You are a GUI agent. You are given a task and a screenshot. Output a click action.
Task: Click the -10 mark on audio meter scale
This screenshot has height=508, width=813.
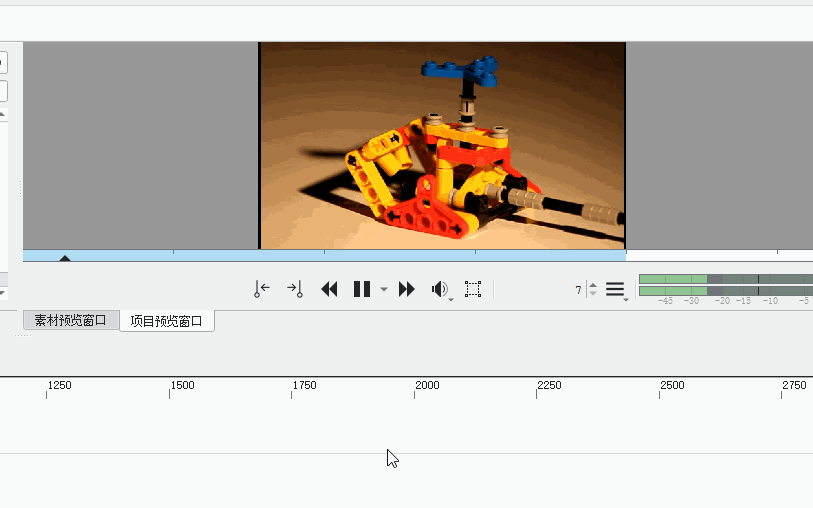[x=770, y=301]
